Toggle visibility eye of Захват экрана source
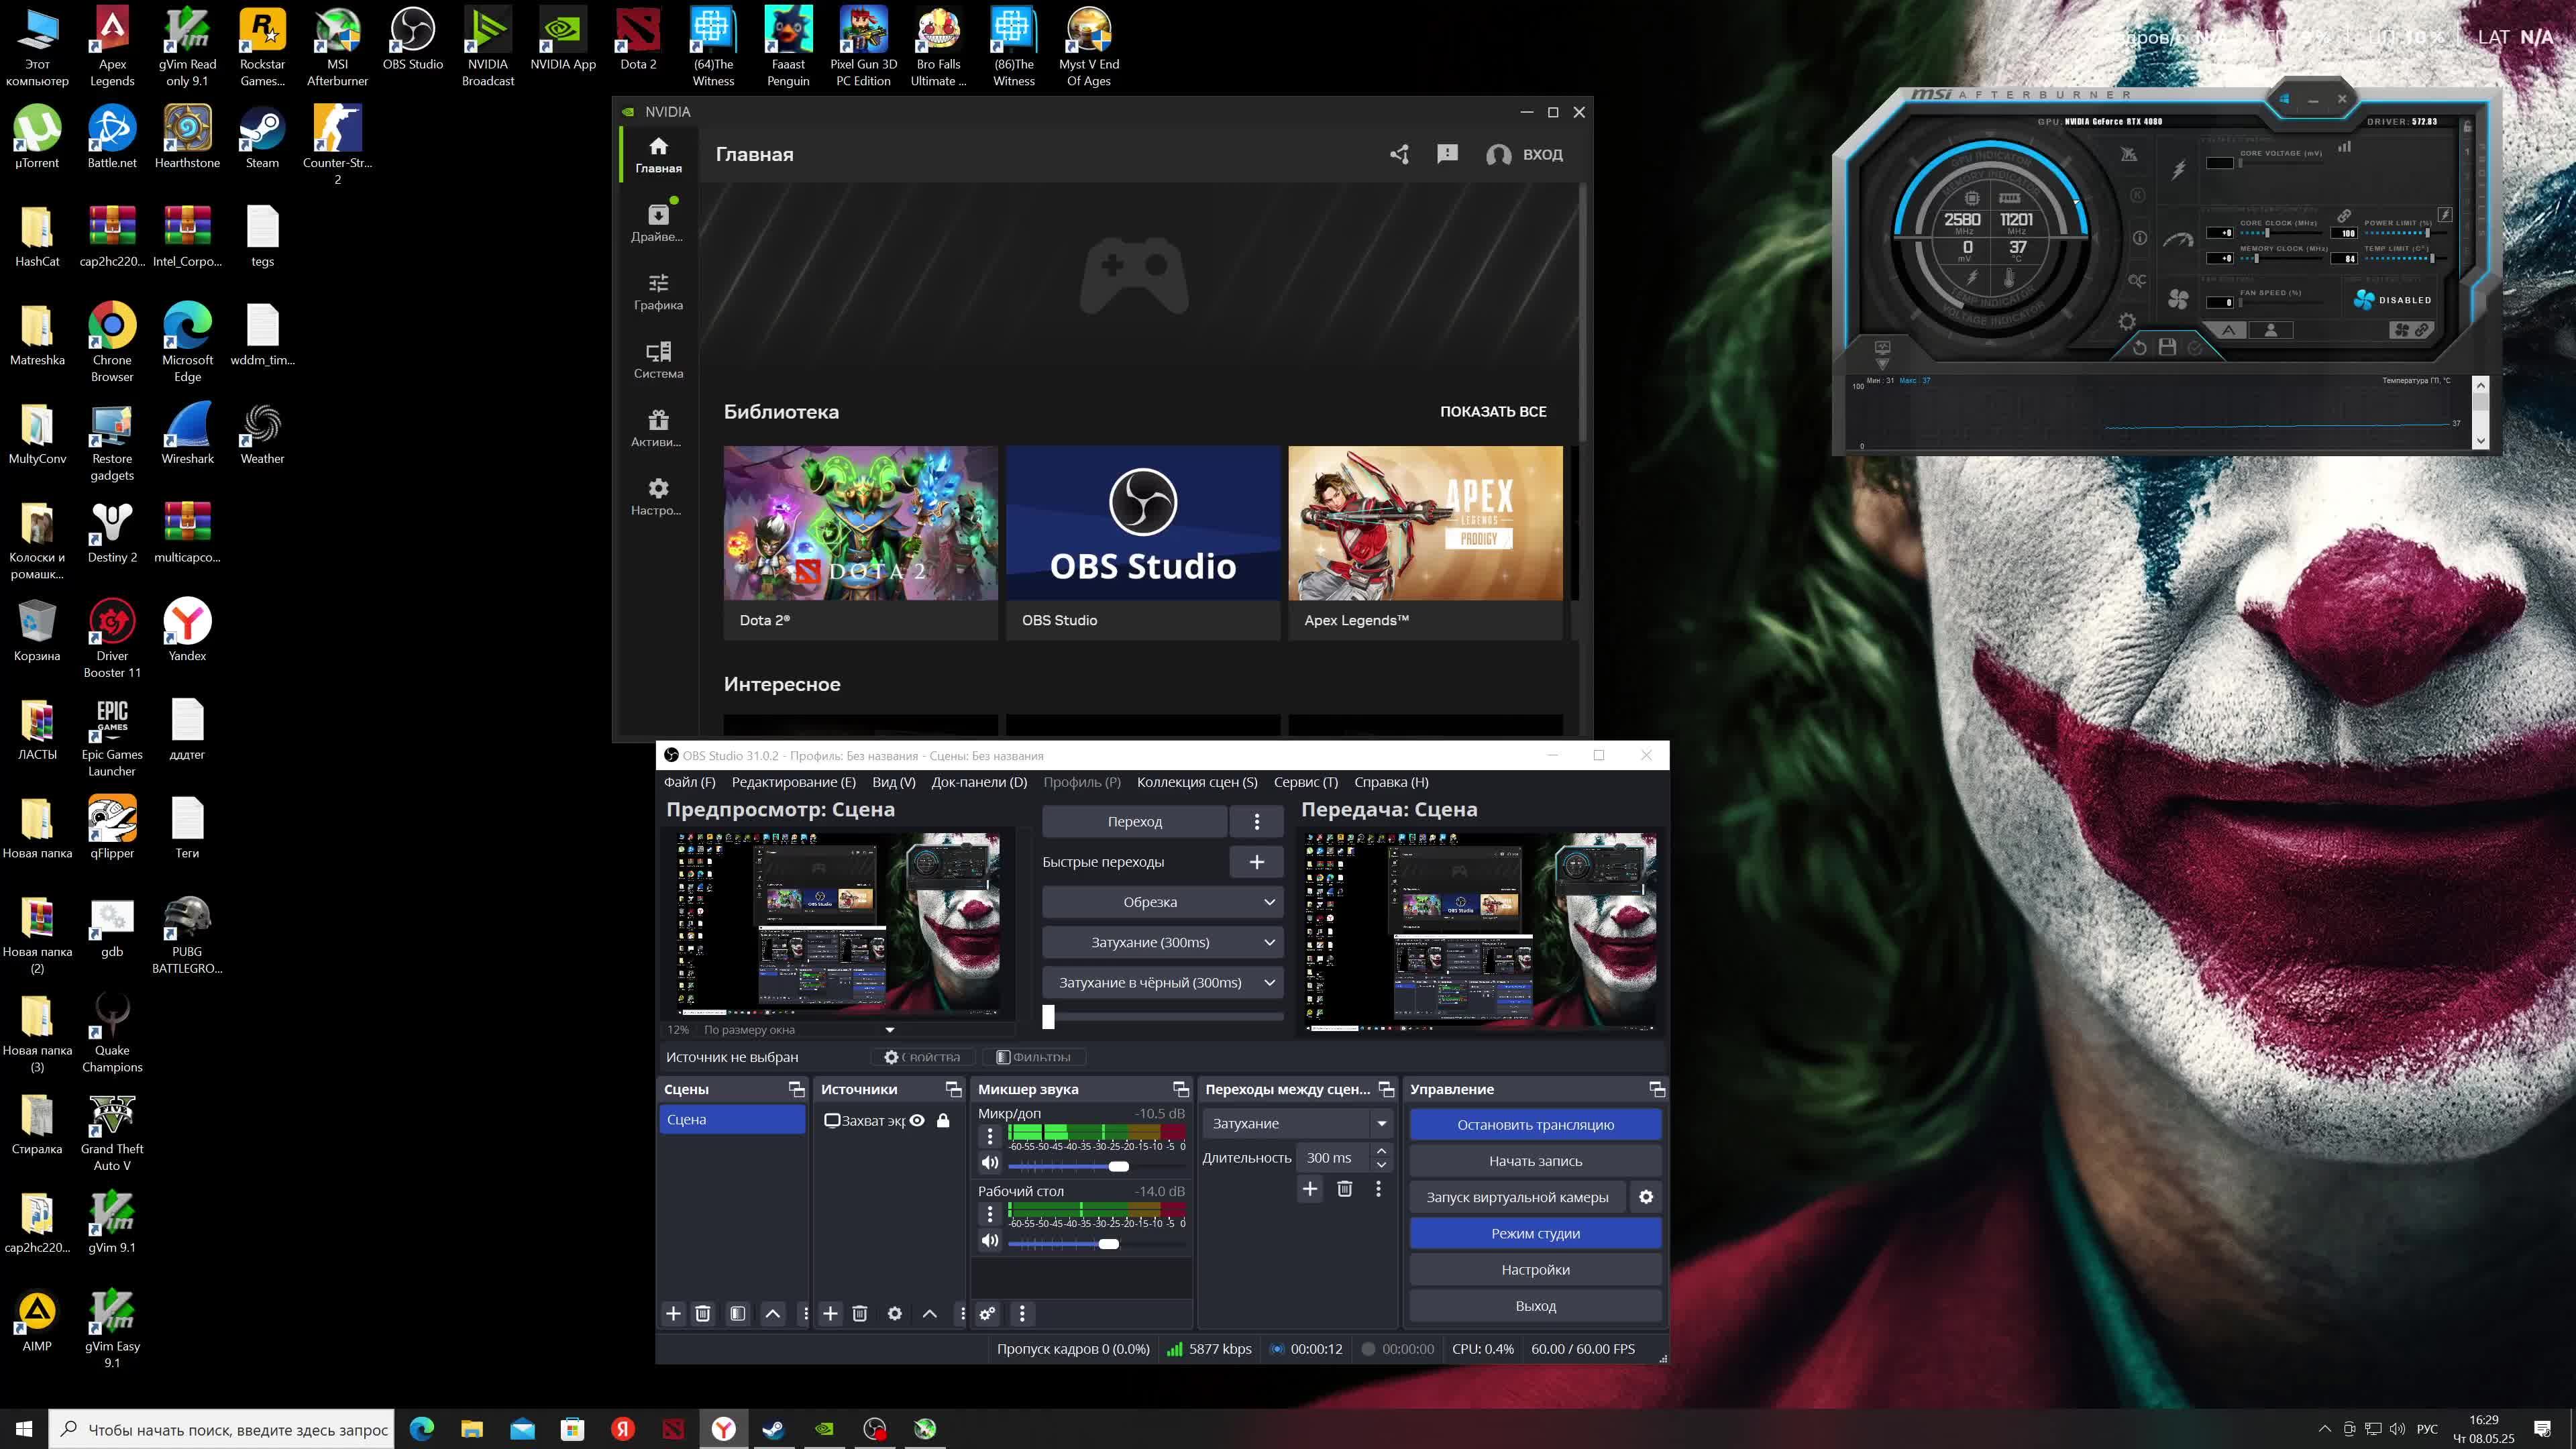2576x1449 pixels. tap(917, 1120)
